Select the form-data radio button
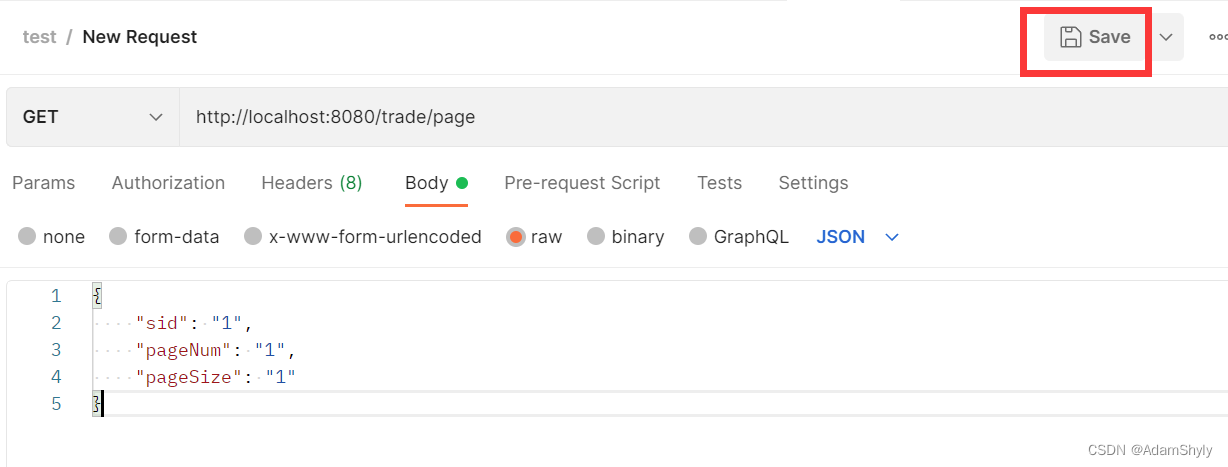This screenshot has width=1228, height=467. pos(118,237)
